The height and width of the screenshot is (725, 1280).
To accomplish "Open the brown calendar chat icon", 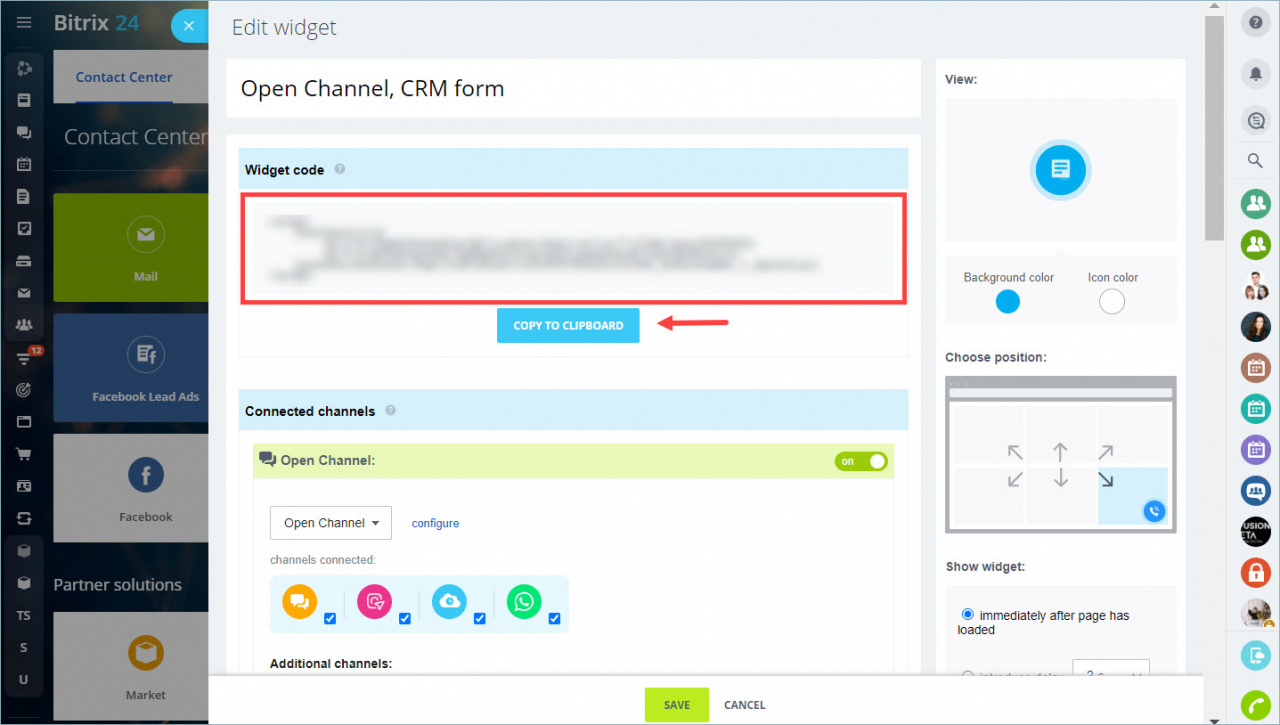I will click(1256, 367).
